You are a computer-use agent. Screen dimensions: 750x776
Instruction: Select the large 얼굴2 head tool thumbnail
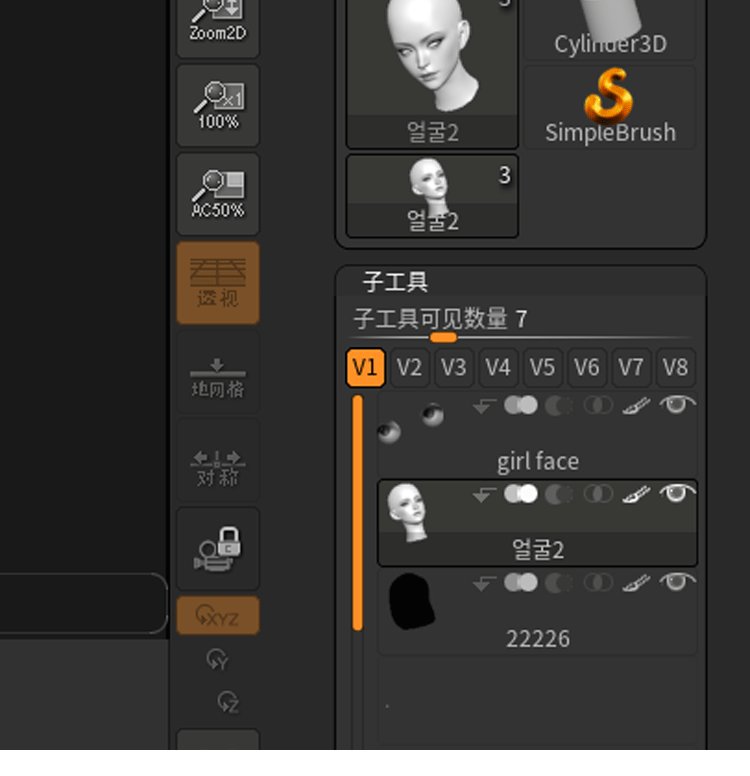(x=432, y=73)
